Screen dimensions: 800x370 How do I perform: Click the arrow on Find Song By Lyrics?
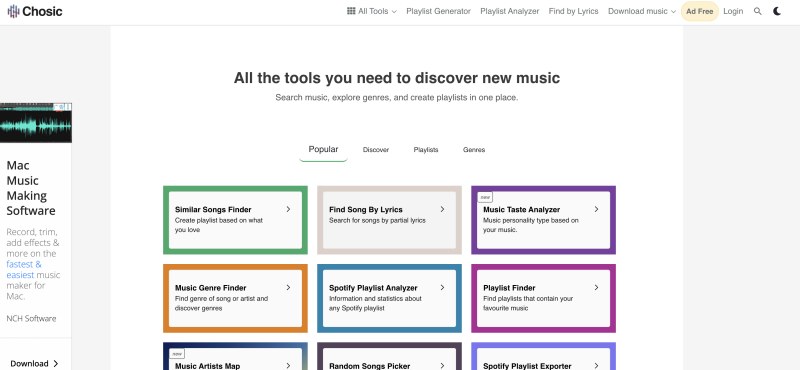click(x=442, y=209)
